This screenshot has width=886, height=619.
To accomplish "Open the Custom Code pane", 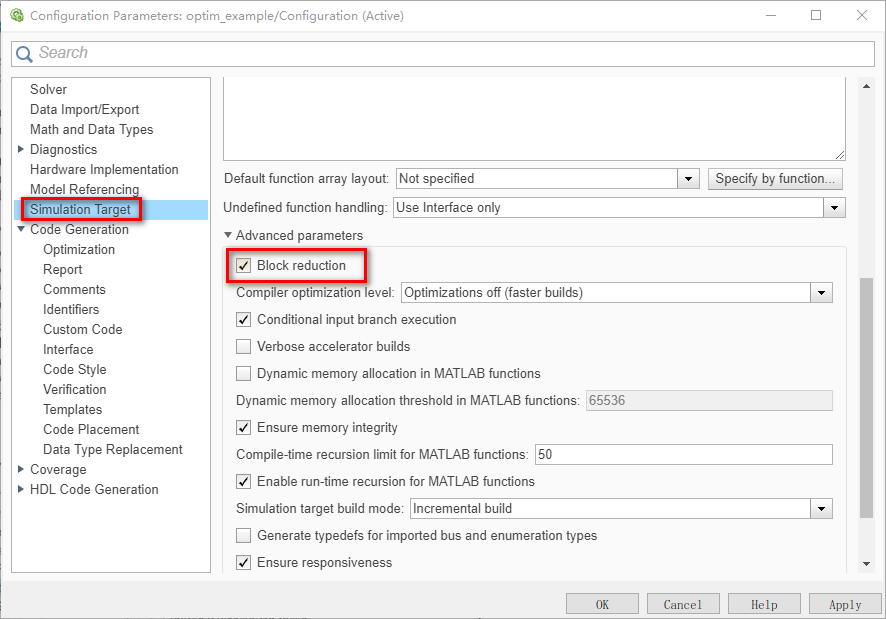I will coord(82,330).
